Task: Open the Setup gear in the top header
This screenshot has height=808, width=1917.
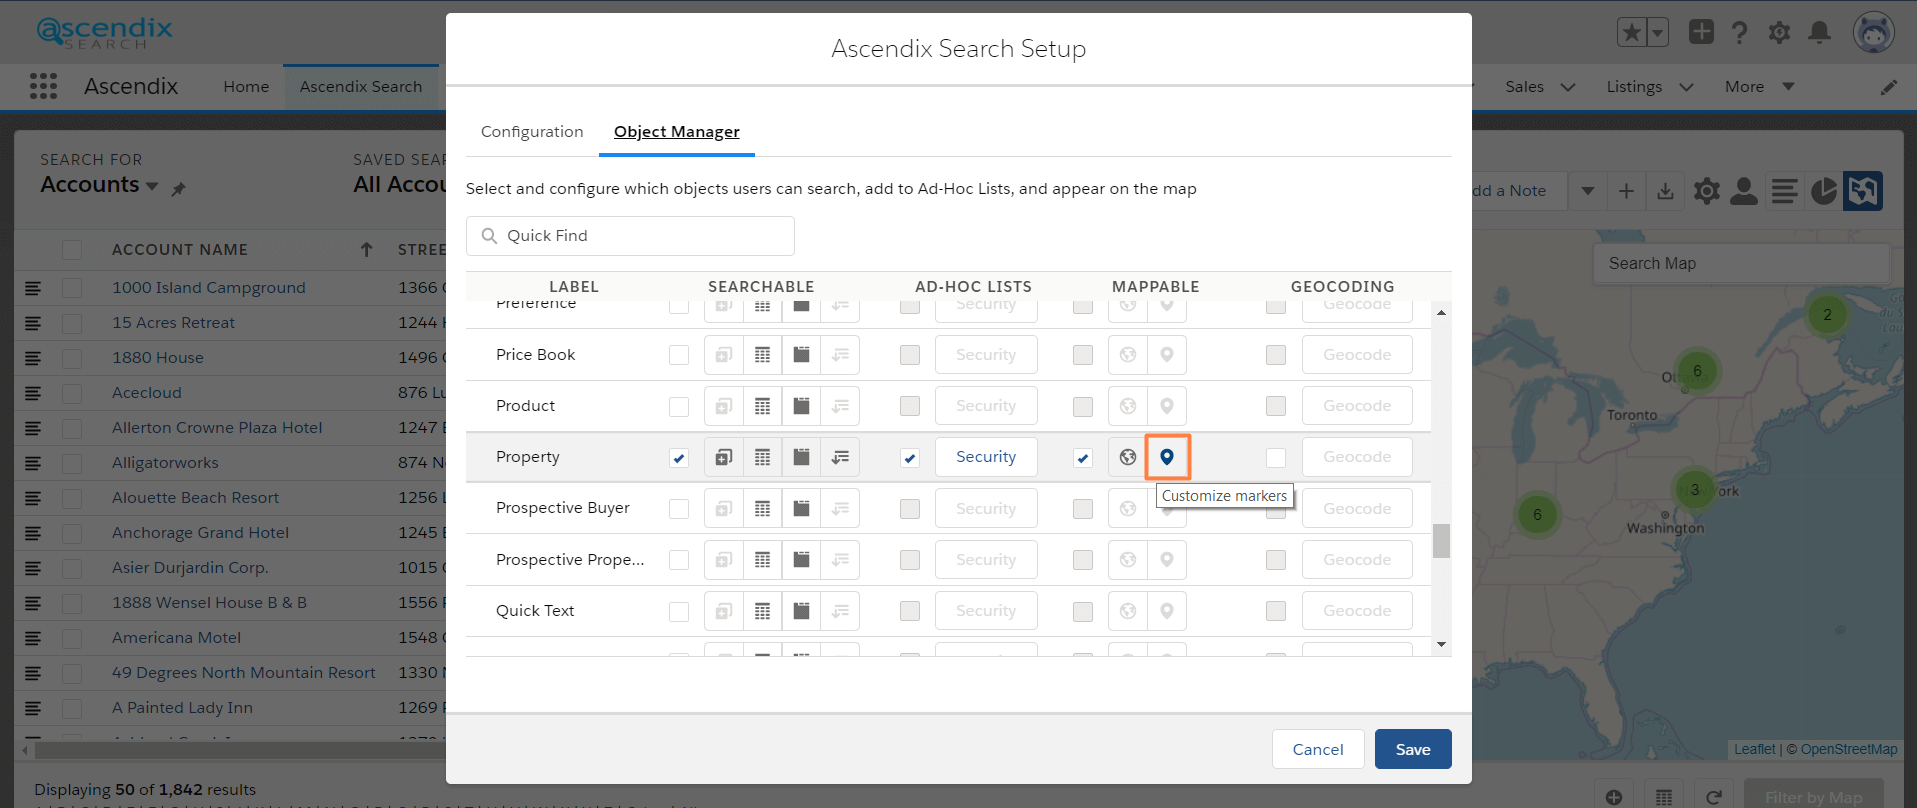Action: click(x=1779, y=33)
